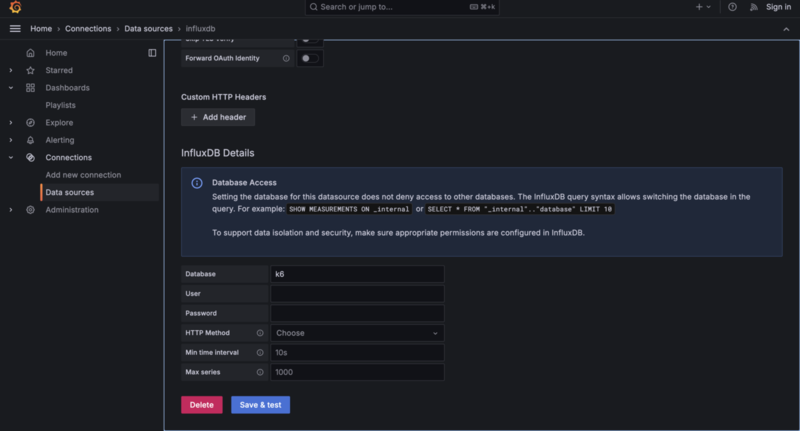Click the Forward OAuth Identity info icon
The image size is (800, 431).
(x=286, y=58)
